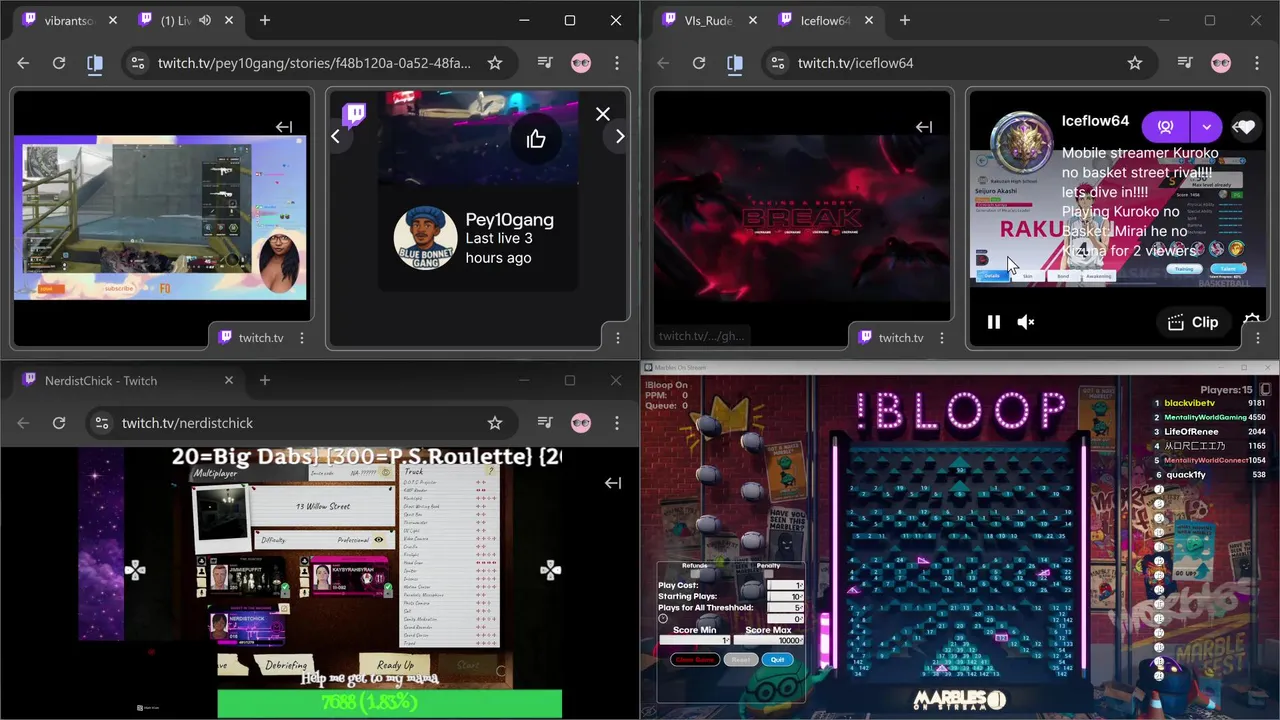Image resolution: width=1280 pixels, height=720 pixels.
Task: Open a new tab in the nerdistchick window
Action: click(x=265, y=380)
